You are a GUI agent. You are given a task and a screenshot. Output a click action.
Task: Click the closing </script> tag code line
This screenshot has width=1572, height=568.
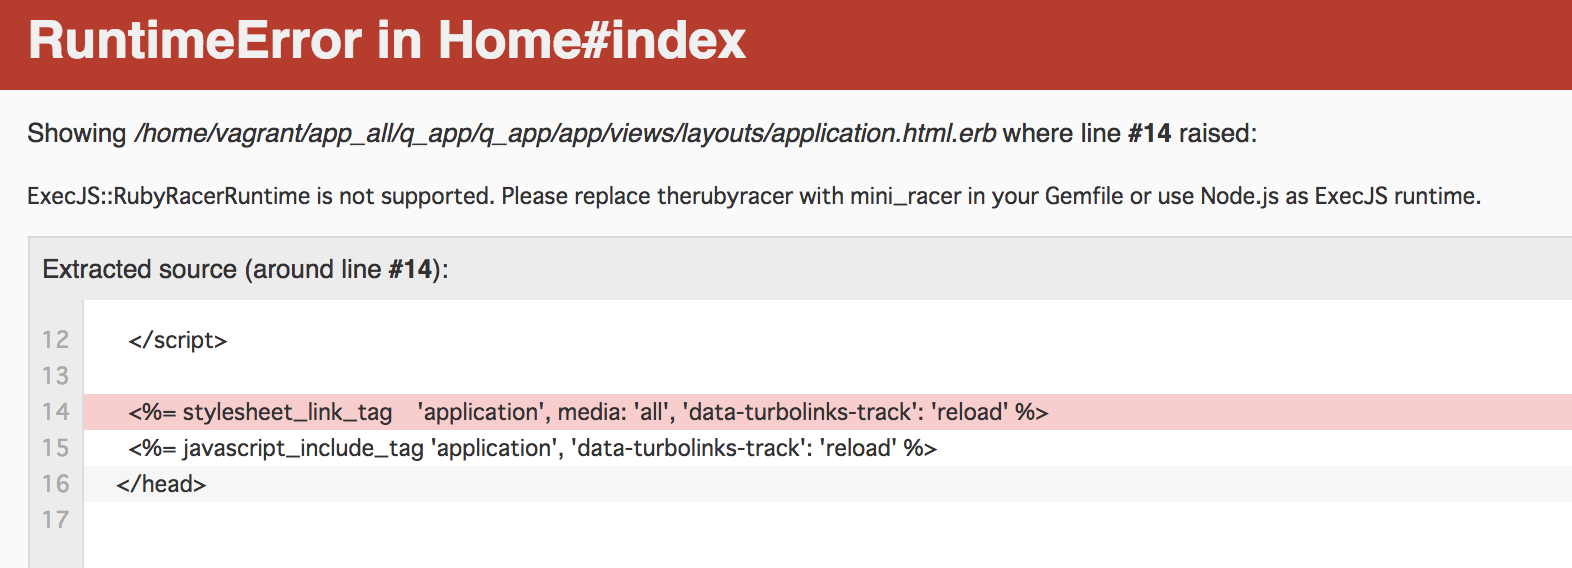coord(178,340)
